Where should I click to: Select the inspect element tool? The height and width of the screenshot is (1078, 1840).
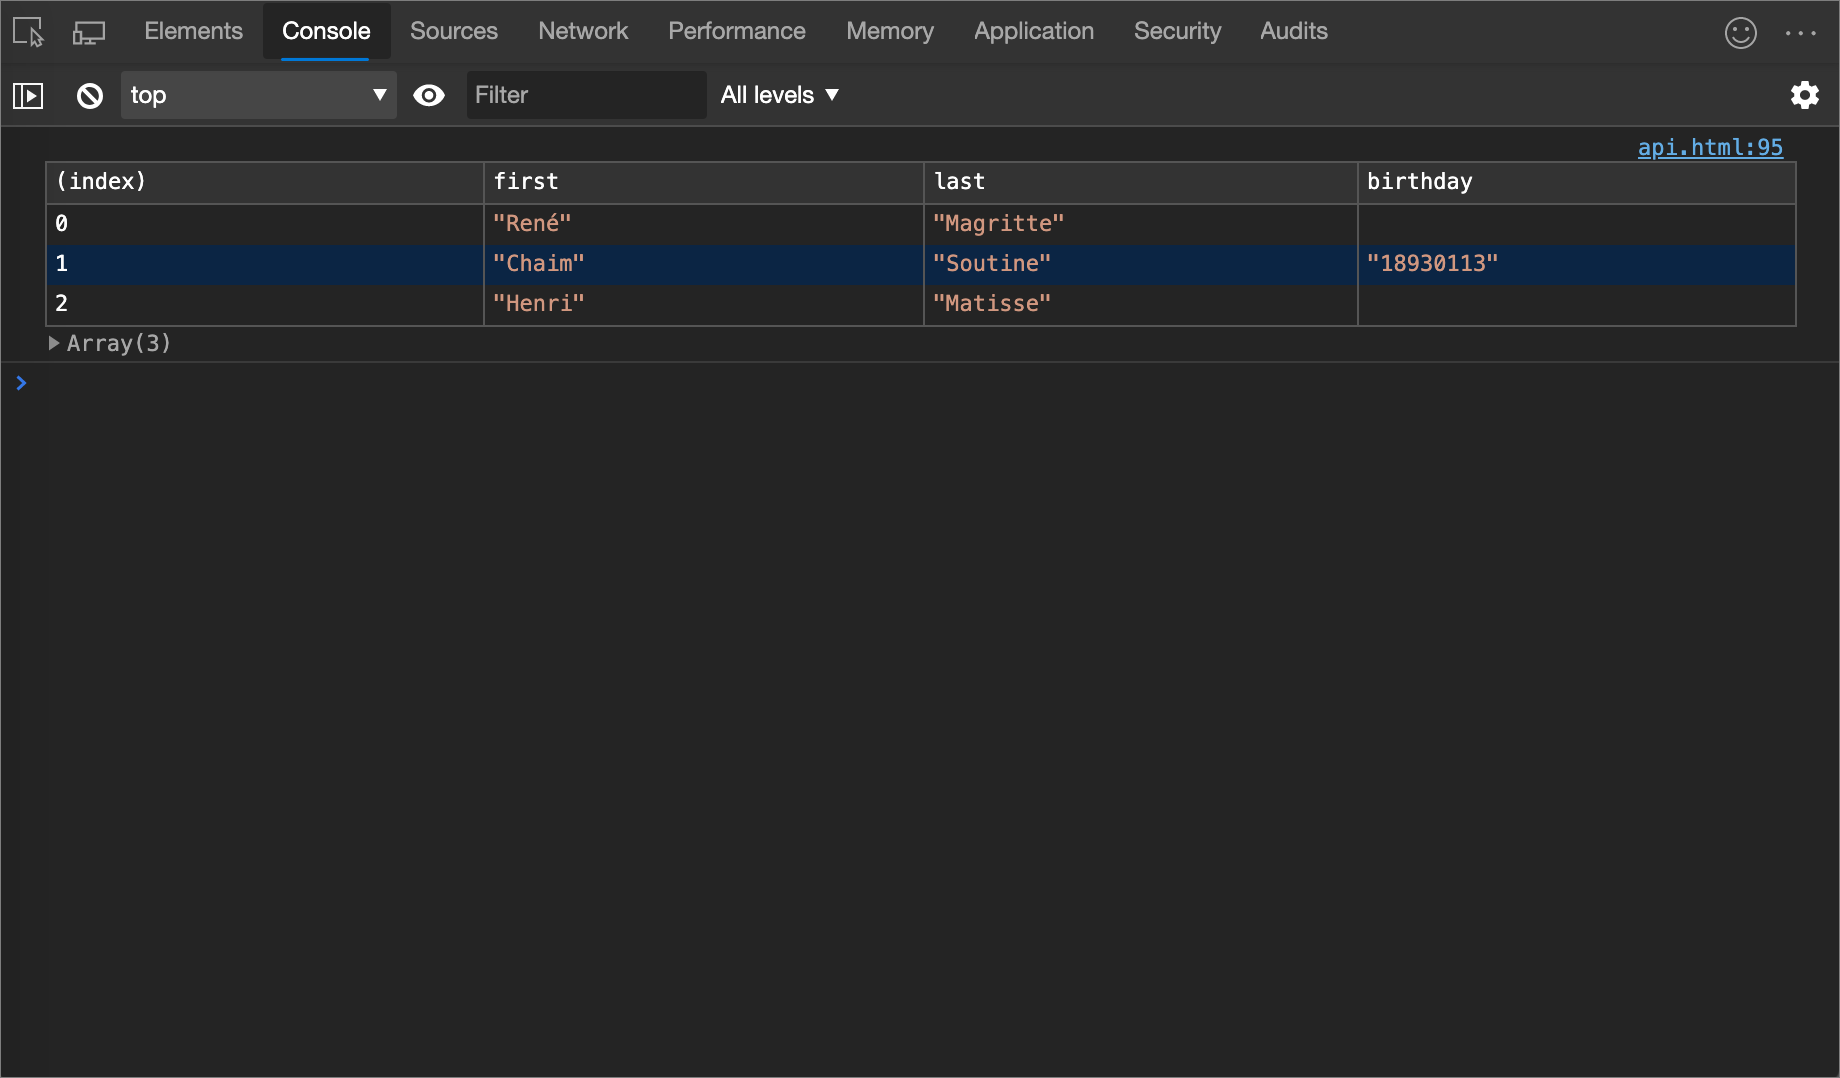pos(27,31)
